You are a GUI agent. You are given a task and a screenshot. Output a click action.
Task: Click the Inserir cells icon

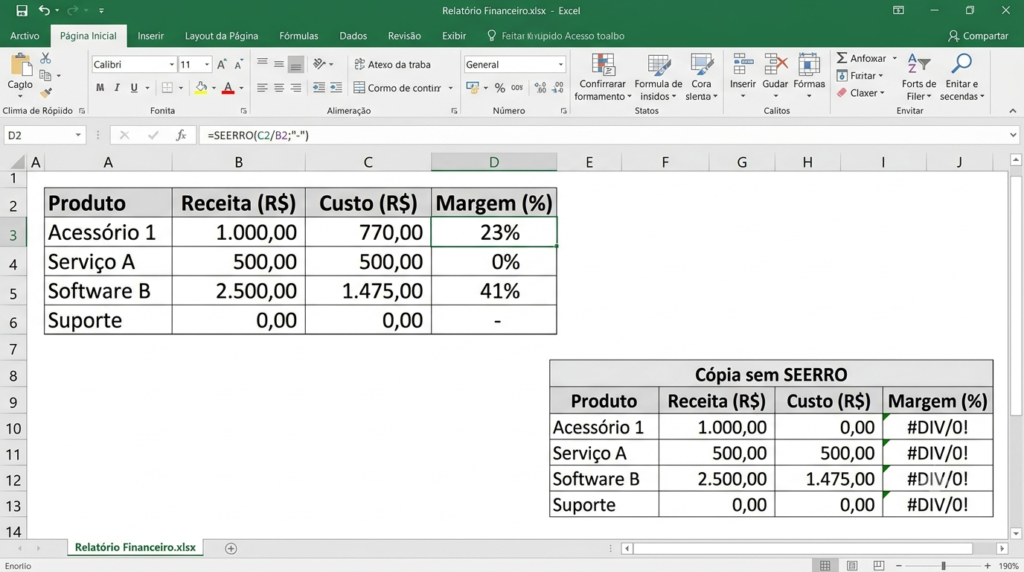point(743,65)
